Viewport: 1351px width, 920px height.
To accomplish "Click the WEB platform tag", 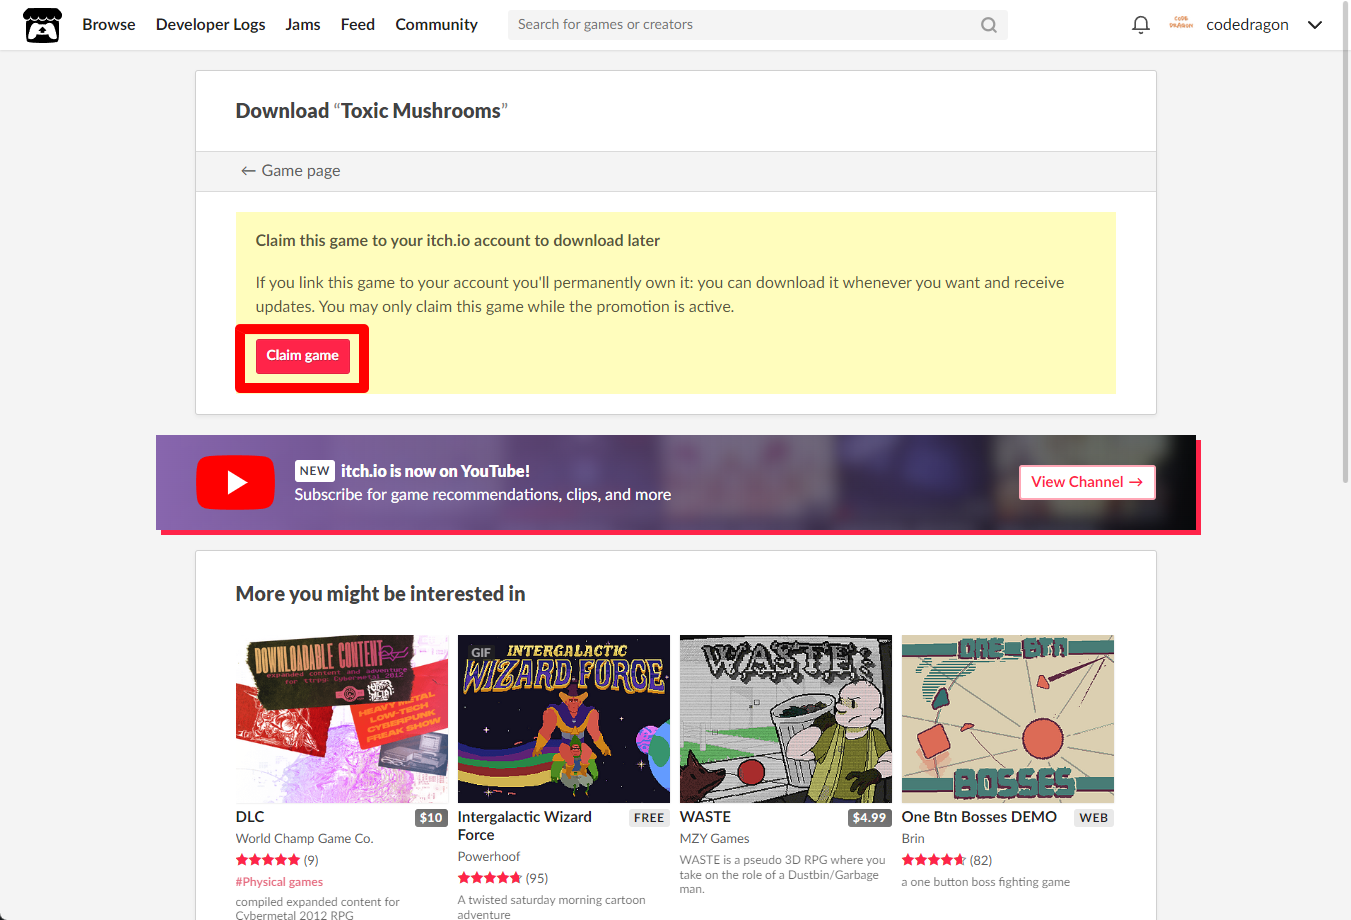I will tap(1094, 818).
